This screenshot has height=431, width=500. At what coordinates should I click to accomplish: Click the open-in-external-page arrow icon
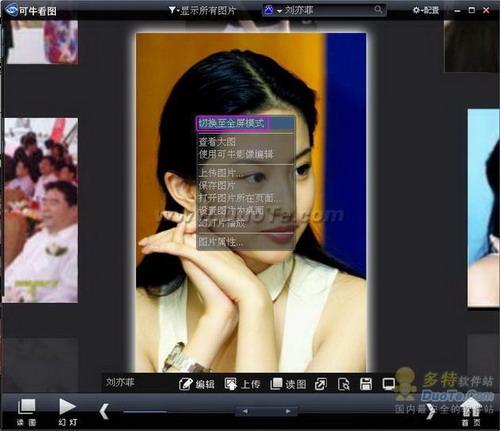(x=321, y=384)
